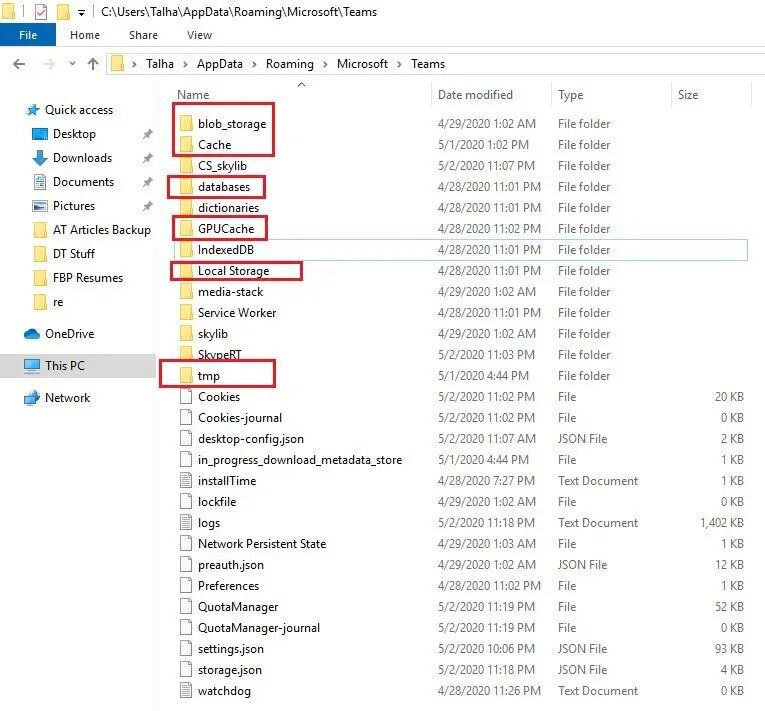The height and width of the screenshot is (711, 765).
Task: Select the CS_skylib folder icon
Action: 186,165
